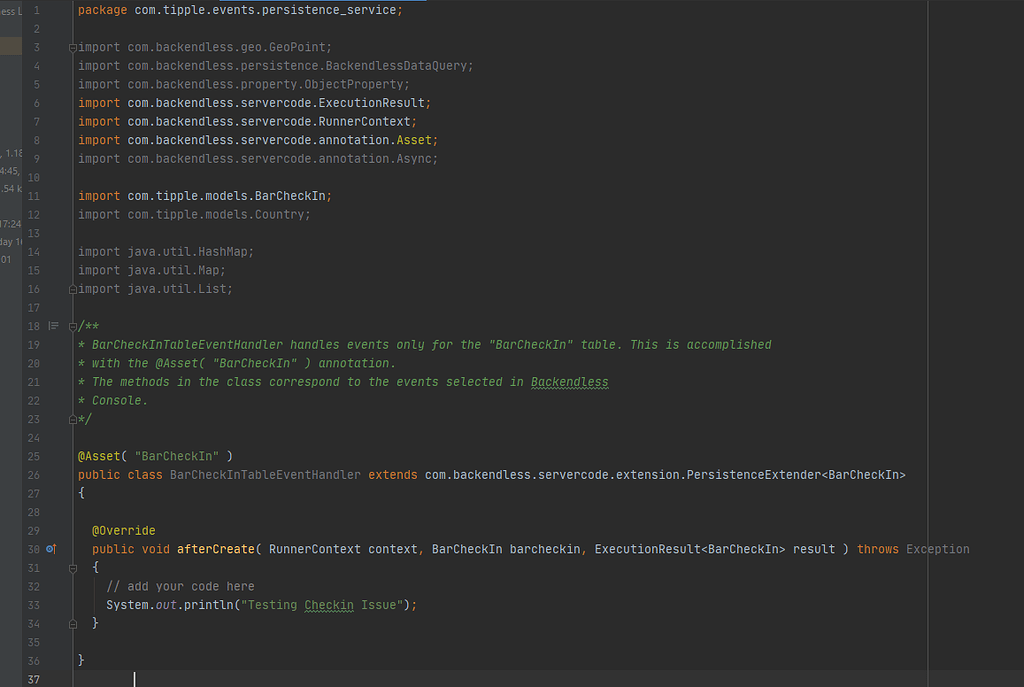Collapse the import block at line 3
Viewport: 1024px width, 687px height.
(x=71, y=46)
